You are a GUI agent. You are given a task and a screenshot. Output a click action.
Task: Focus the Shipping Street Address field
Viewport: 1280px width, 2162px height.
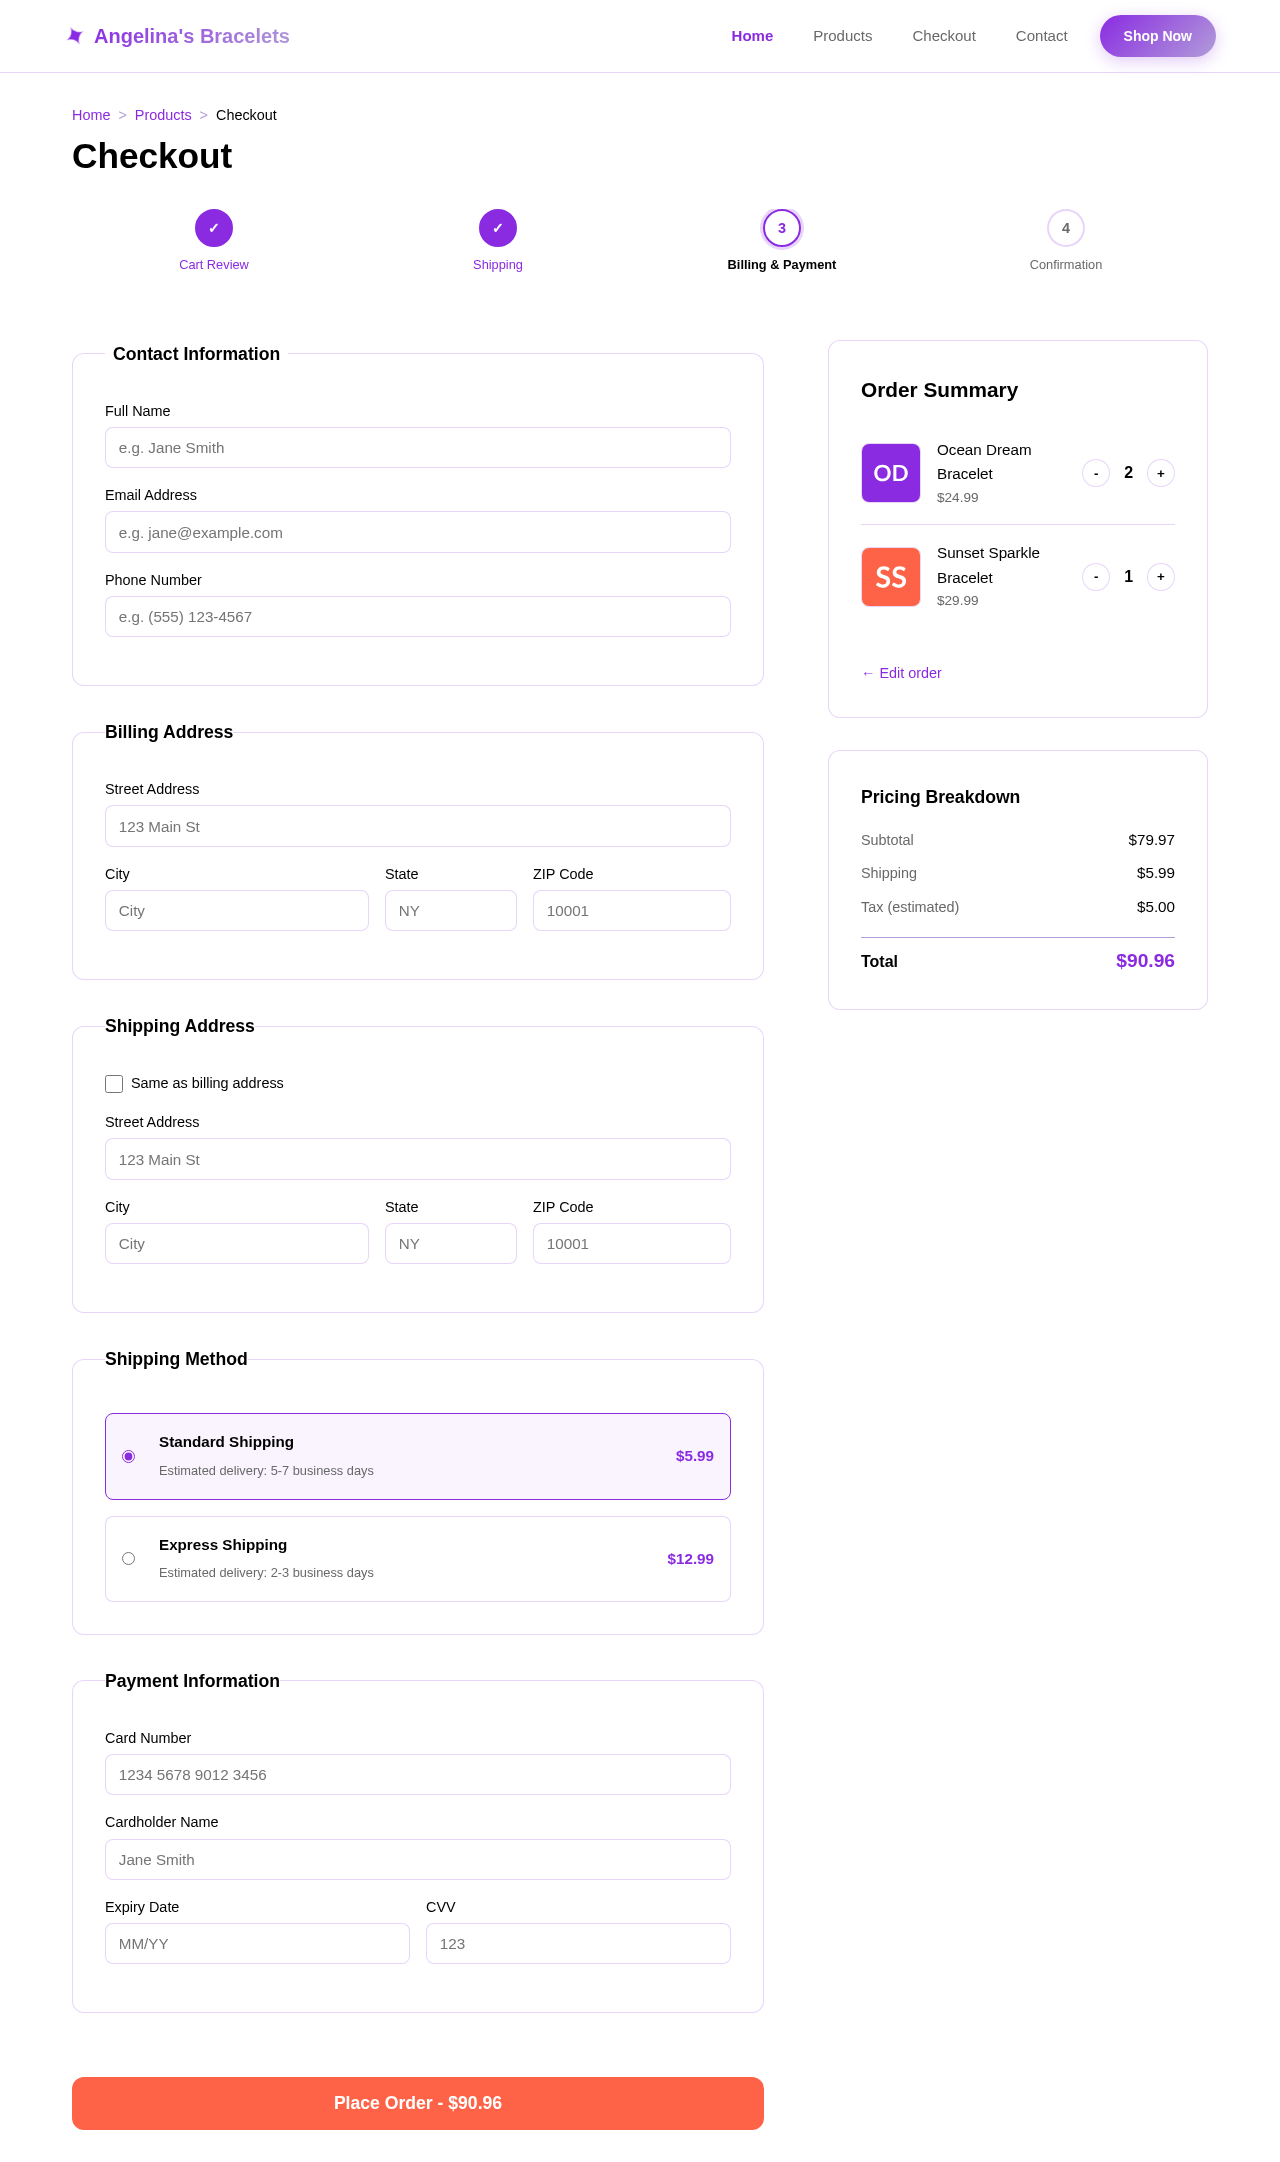(x=418, y=1159)
